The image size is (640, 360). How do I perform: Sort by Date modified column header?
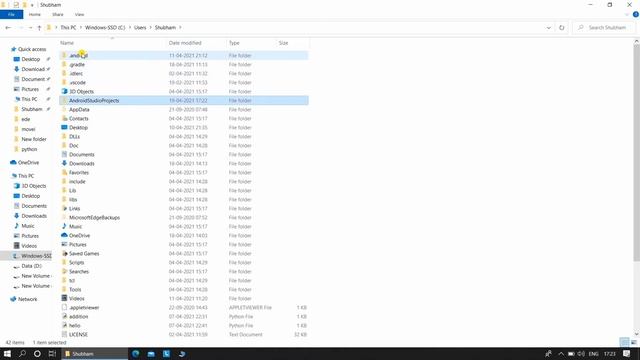(185, 43)
